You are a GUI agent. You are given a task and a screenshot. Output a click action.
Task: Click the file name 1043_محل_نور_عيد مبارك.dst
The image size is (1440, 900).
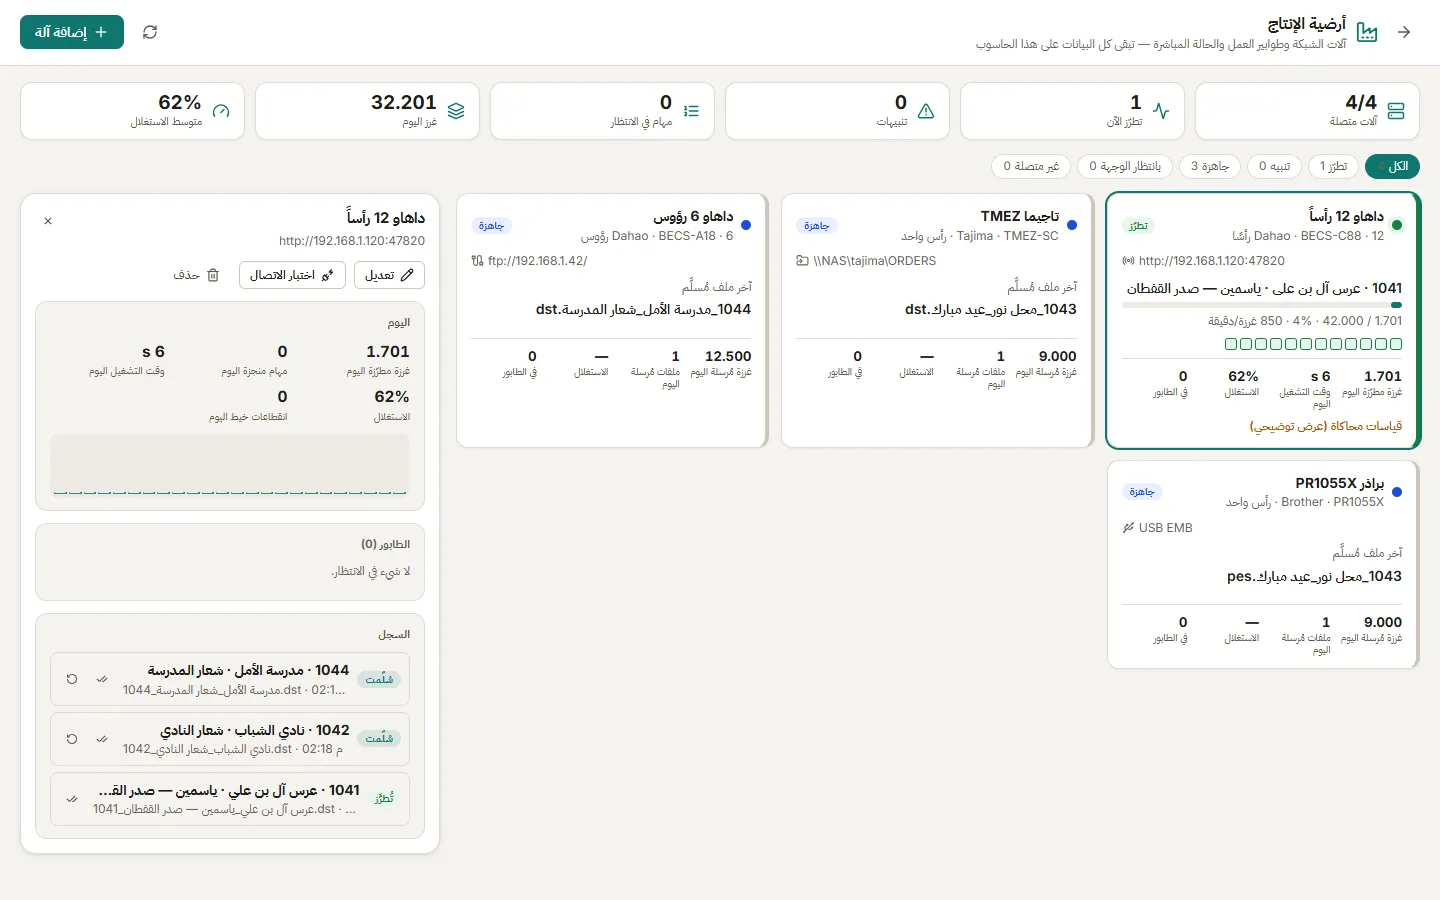(991, 309)
